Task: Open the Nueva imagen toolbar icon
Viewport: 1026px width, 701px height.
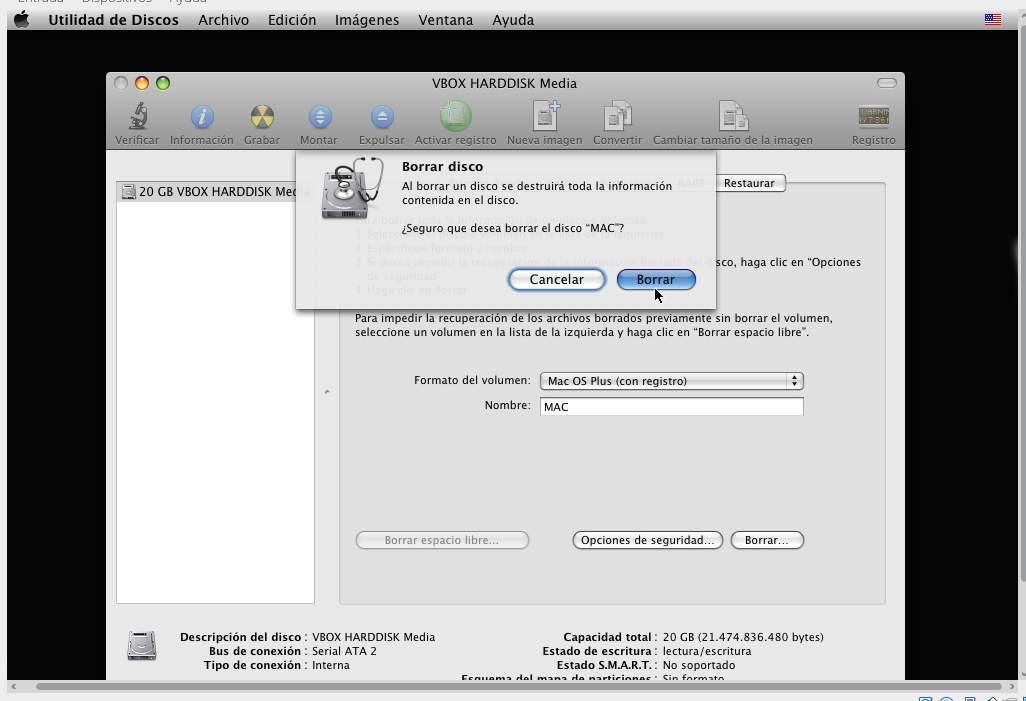Action: point(545,116)
